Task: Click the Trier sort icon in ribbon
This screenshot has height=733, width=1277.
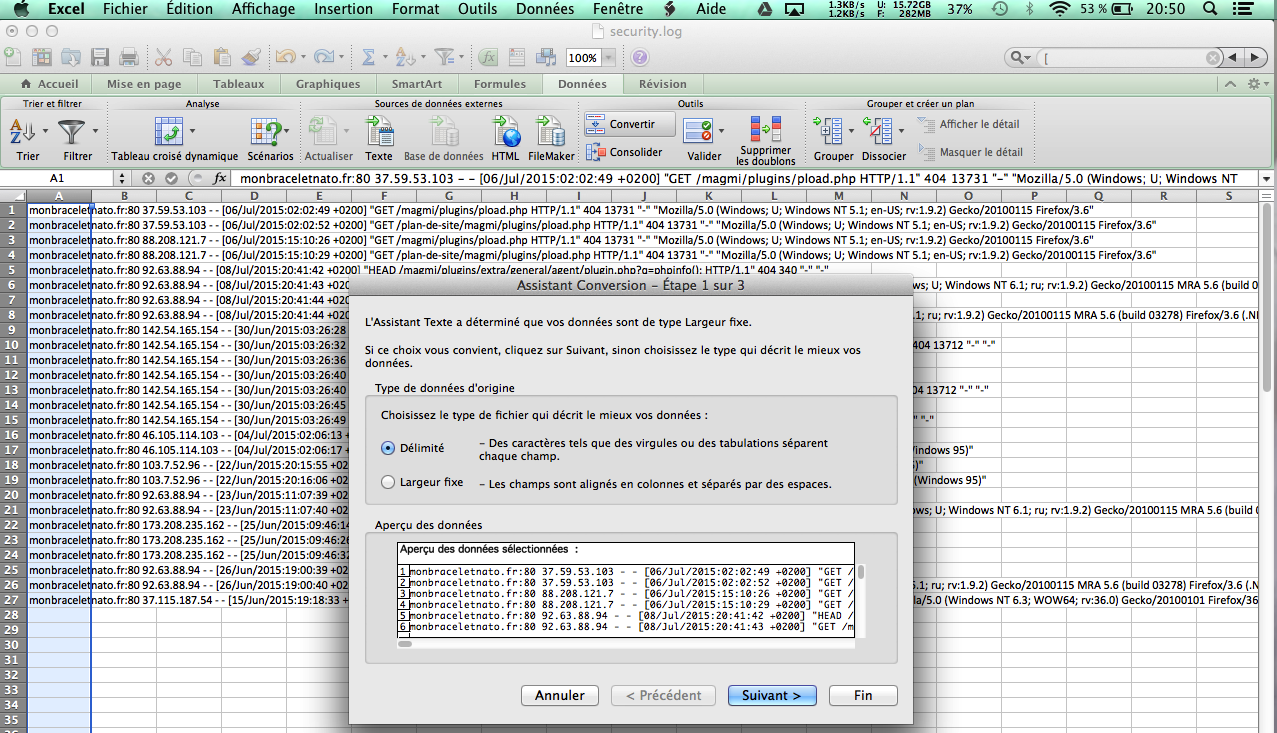Action: (x=22, y=131)
